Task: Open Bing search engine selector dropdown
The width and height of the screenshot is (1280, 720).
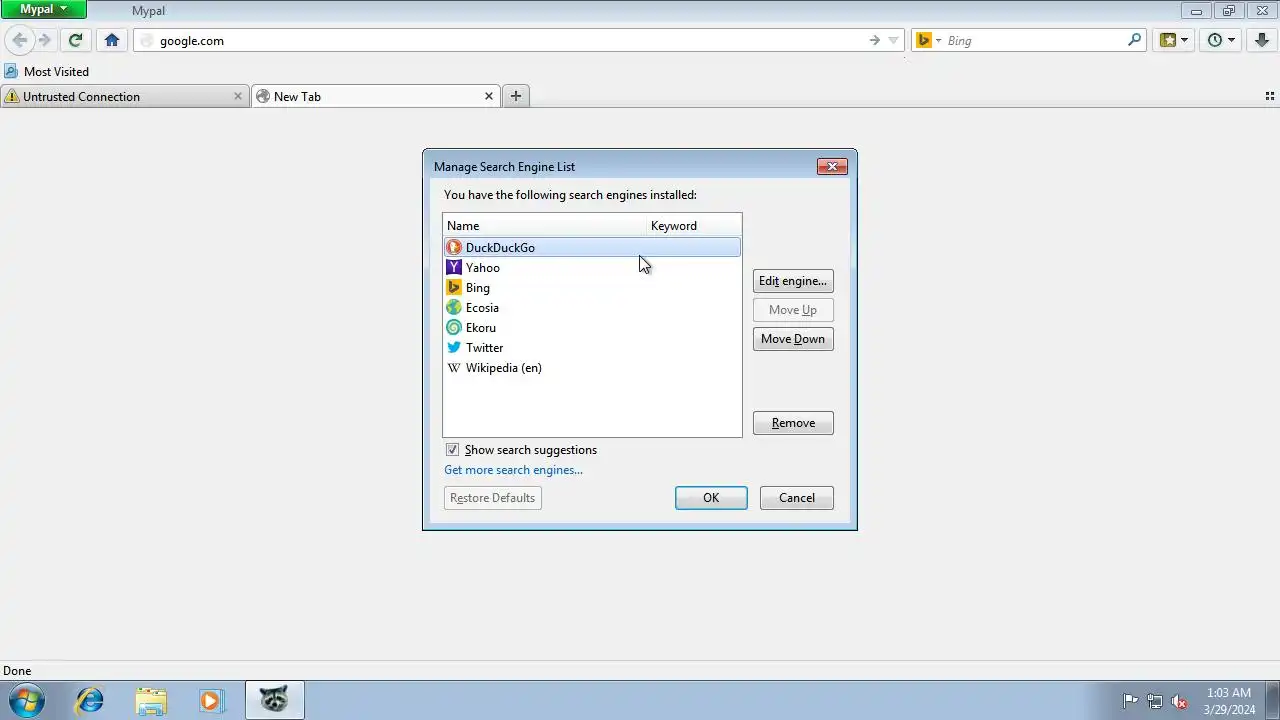Action: (x=929, y=40)
